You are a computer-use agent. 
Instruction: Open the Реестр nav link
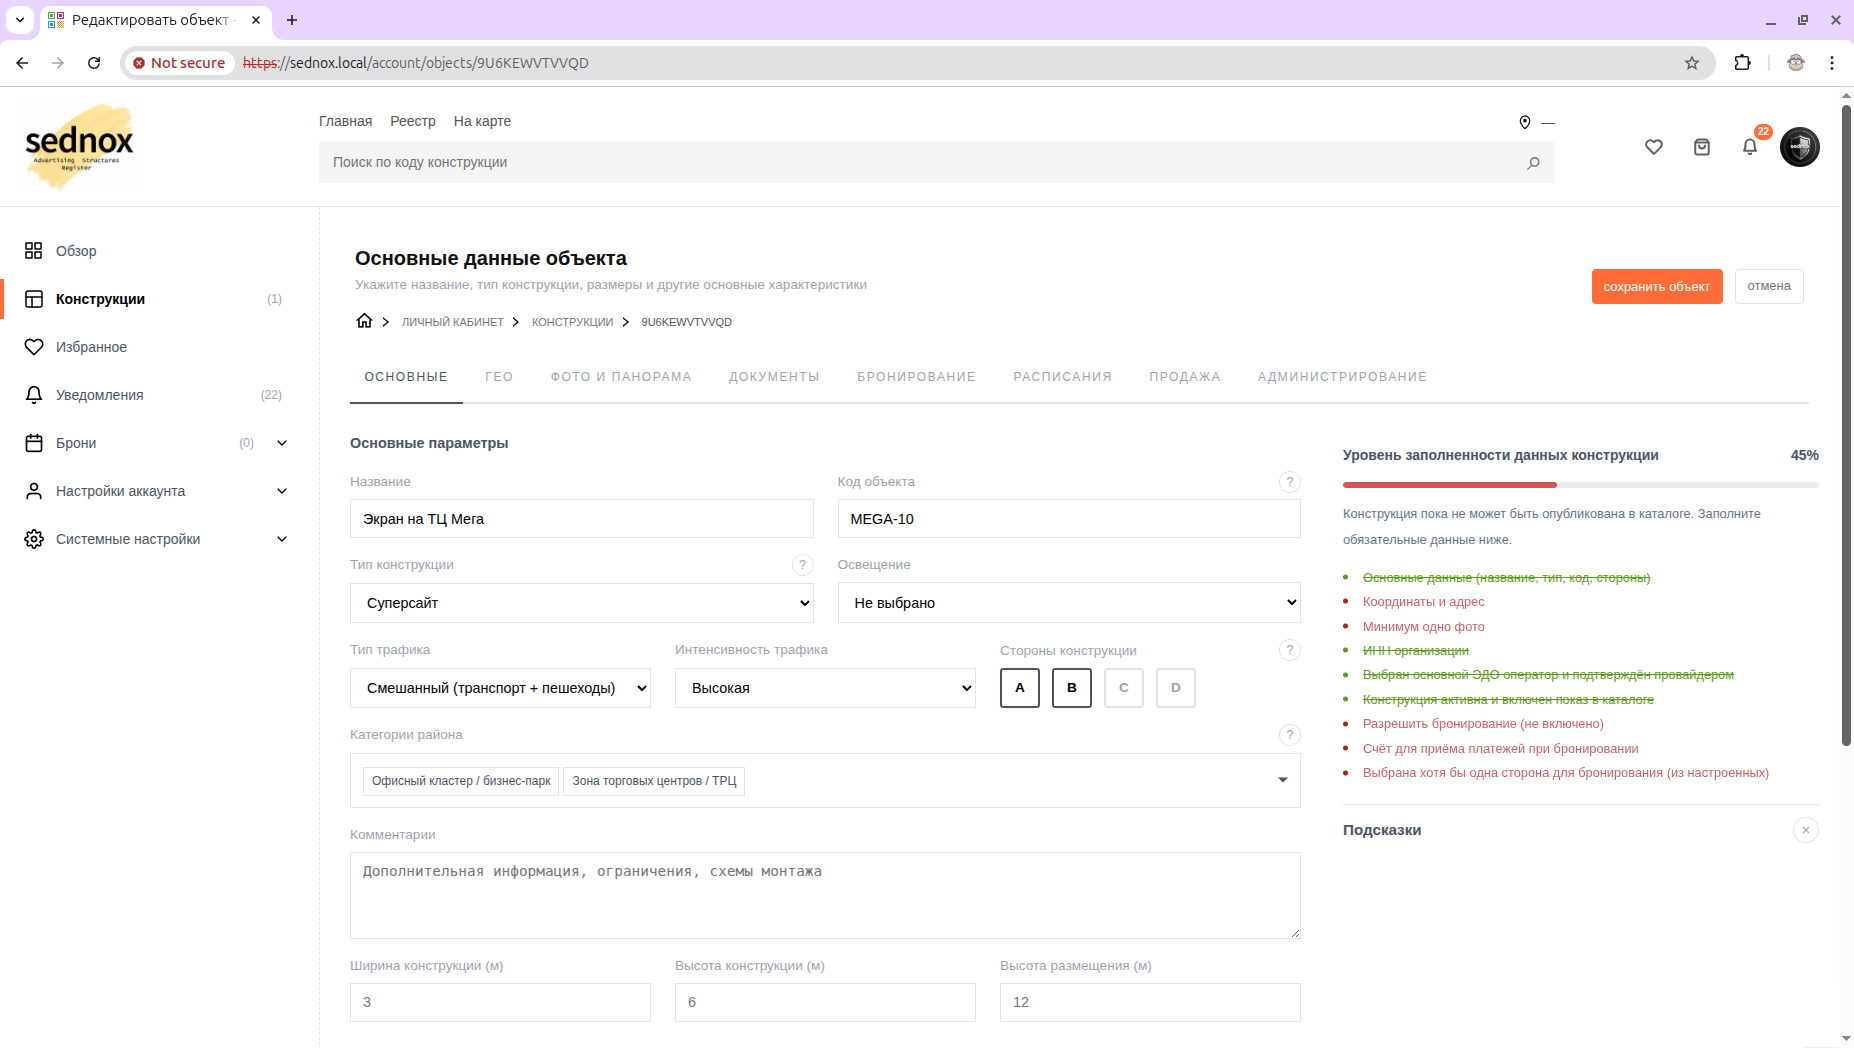coord(413,121)
